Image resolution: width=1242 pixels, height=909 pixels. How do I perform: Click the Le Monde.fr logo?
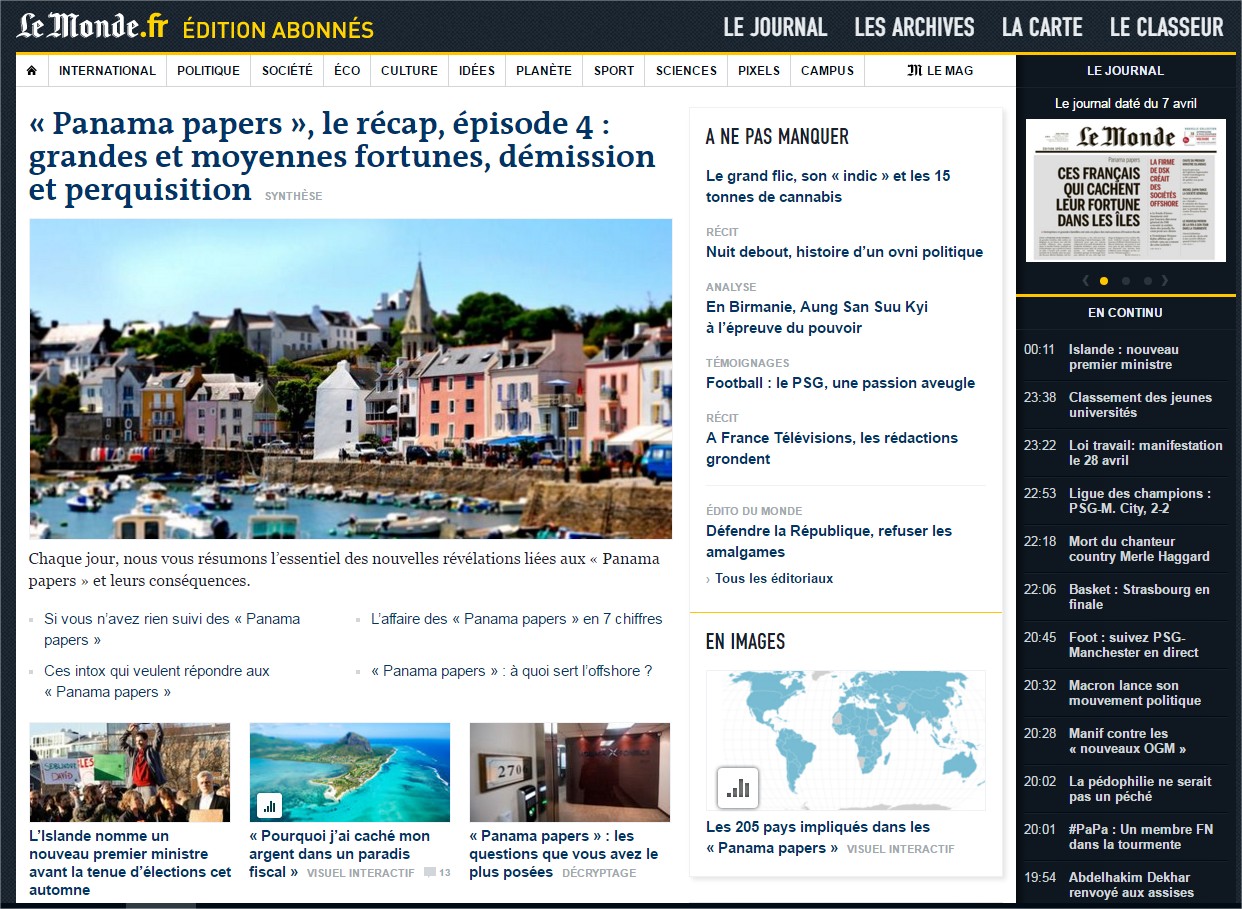(x=92, y=27)
